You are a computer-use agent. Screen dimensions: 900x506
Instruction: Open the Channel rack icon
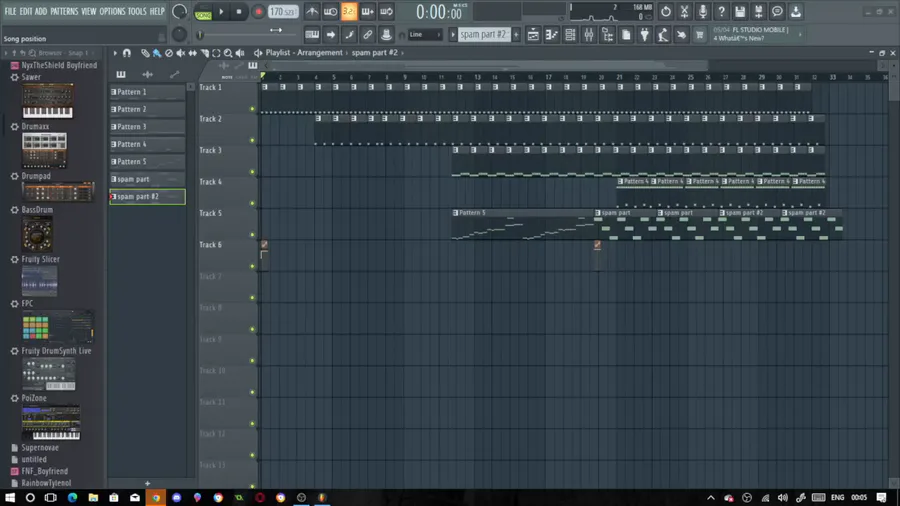point(570,35)
